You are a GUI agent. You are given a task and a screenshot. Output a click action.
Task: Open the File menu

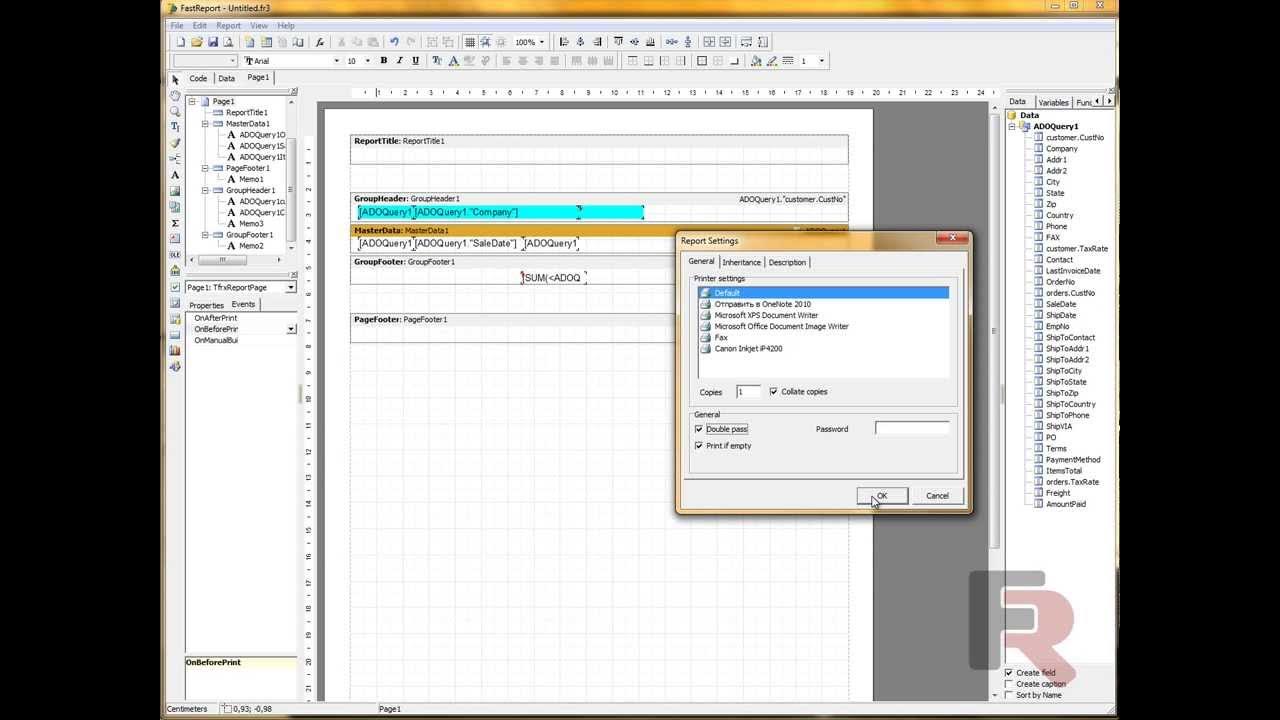(x=176, y=25)
